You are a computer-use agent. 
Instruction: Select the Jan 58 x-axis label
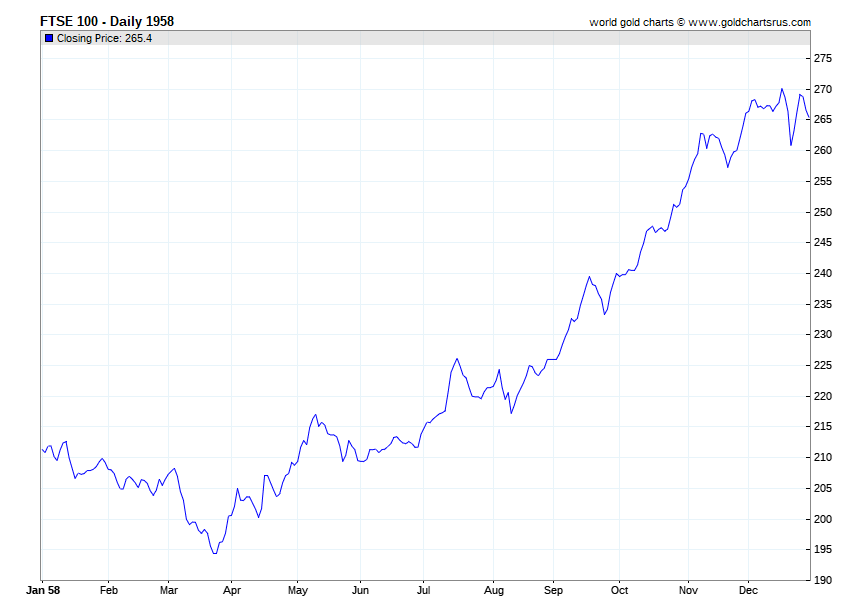click(x=43, y=590)
